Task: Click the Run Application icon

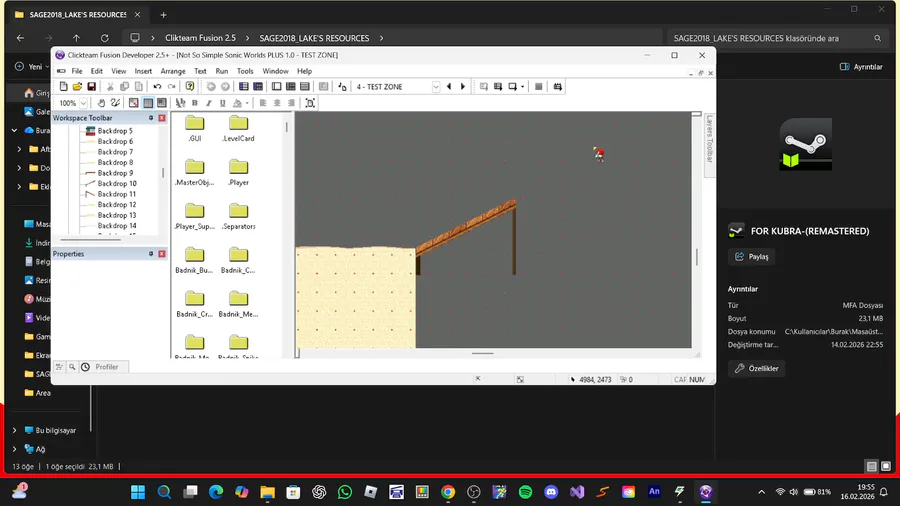Action: (498, 87)
